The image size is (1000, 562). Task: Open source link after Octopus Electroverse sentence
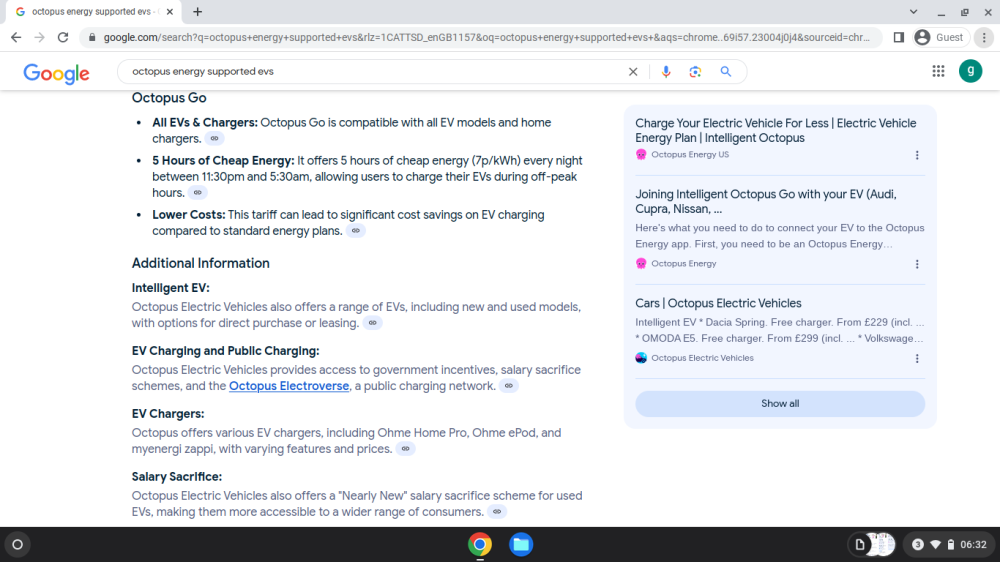tap(508, 386)
